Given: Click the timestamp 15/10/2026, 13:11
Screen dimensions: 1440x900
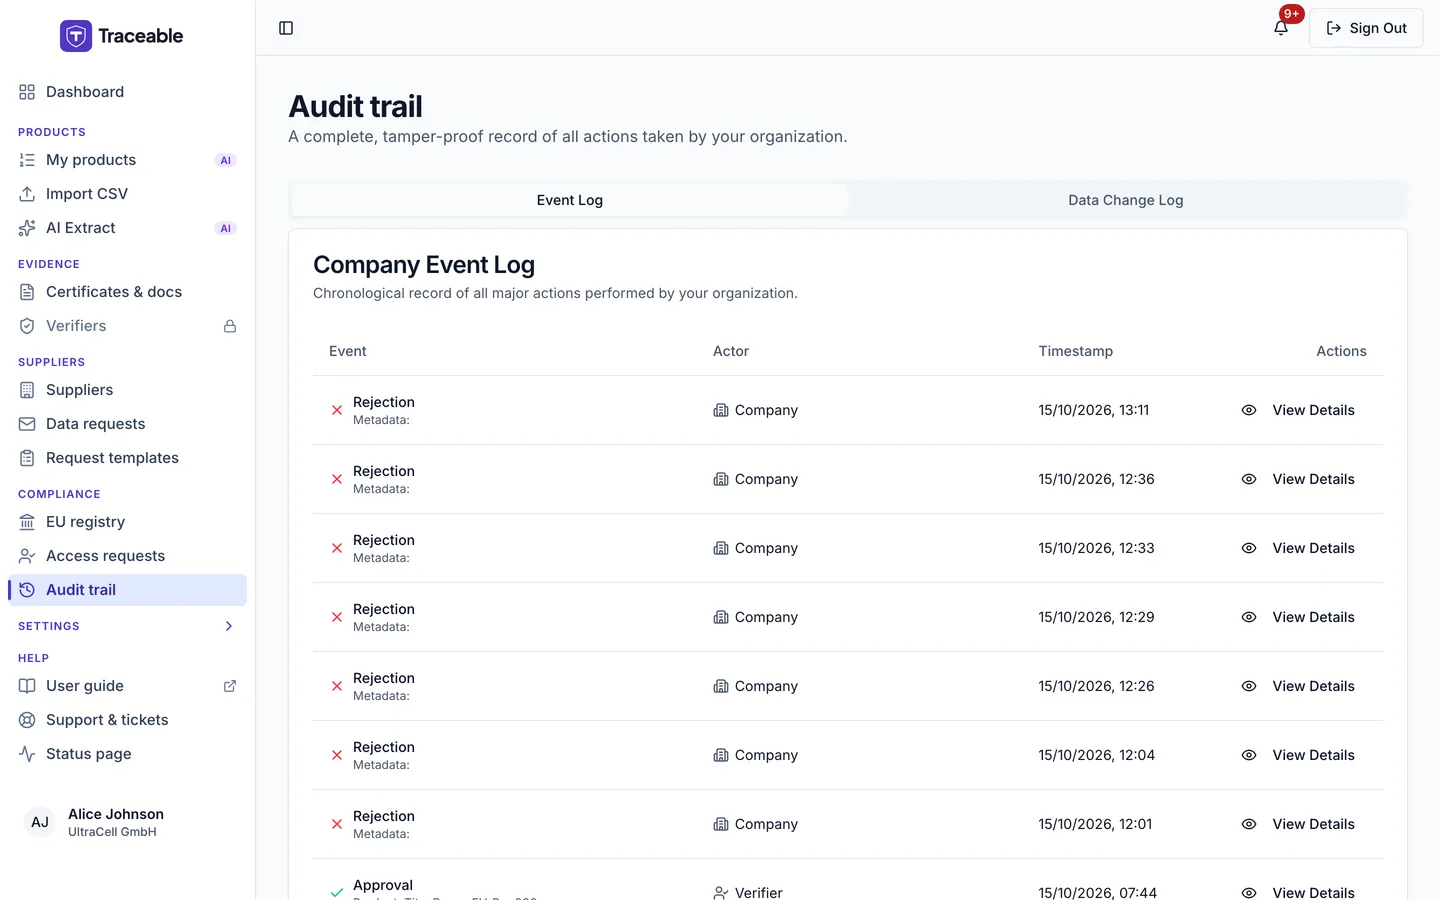Looking at the screenshot, I should (1094, 410).
